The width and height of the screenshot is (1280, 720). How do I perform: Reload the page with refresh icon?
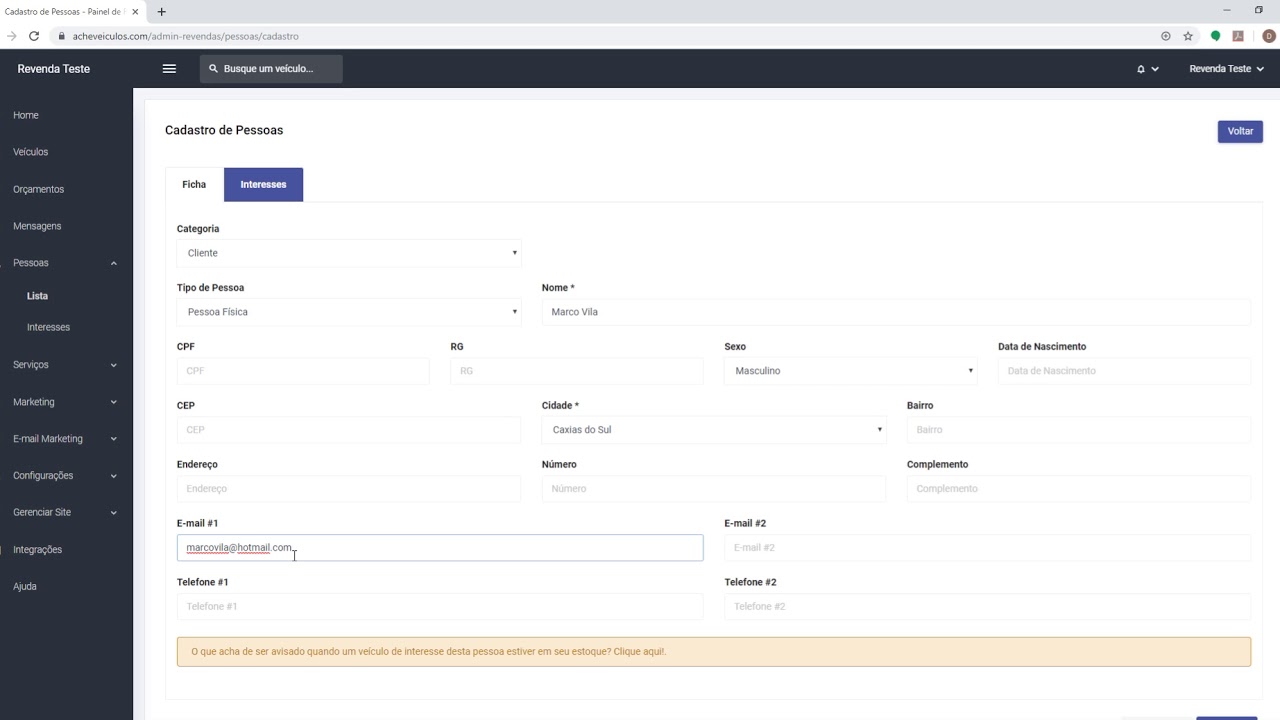(x=34, y=36)
